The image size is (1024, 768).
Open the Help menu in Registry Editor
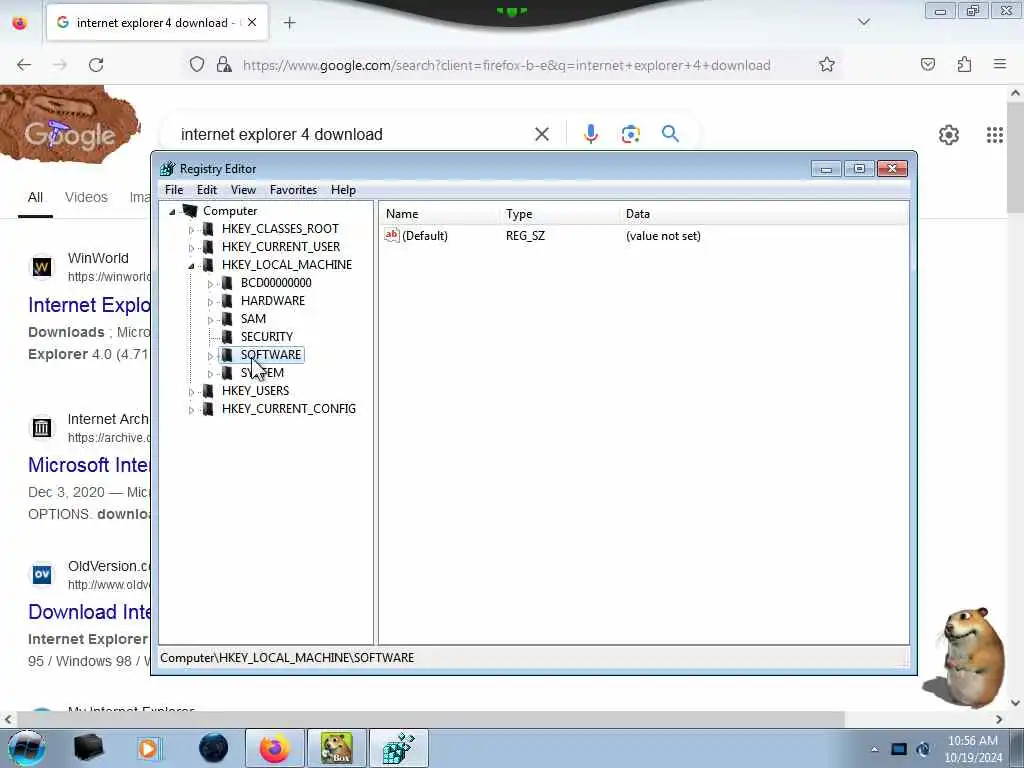click(343, 190)
